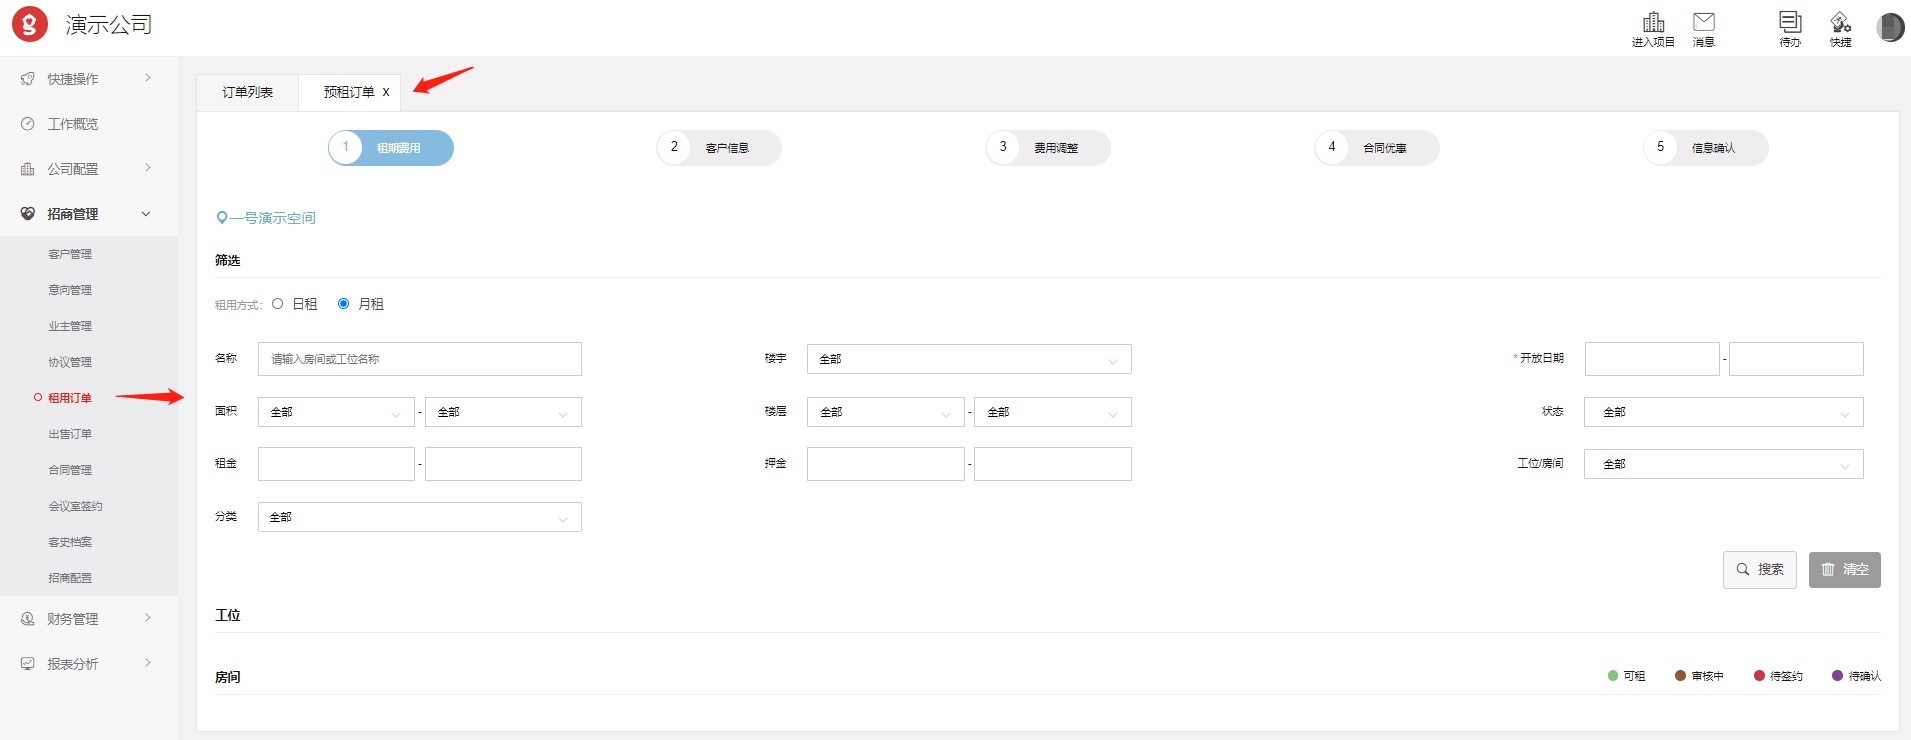Click step 2 客户信息 in the wizard

718,148
